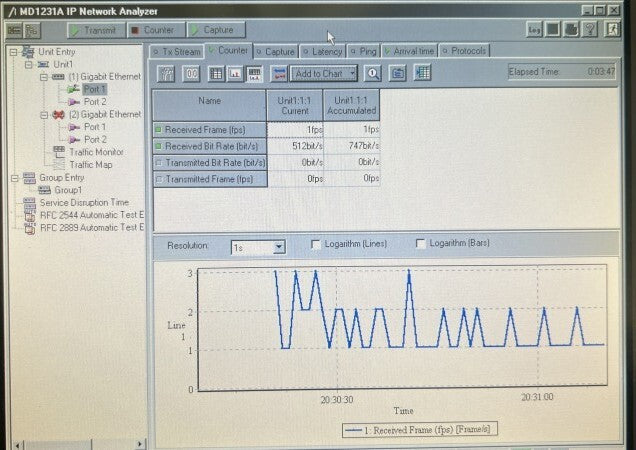Enable the Transmitted Bit Rate (bit/s) checkbox

(x=159, y=163)
